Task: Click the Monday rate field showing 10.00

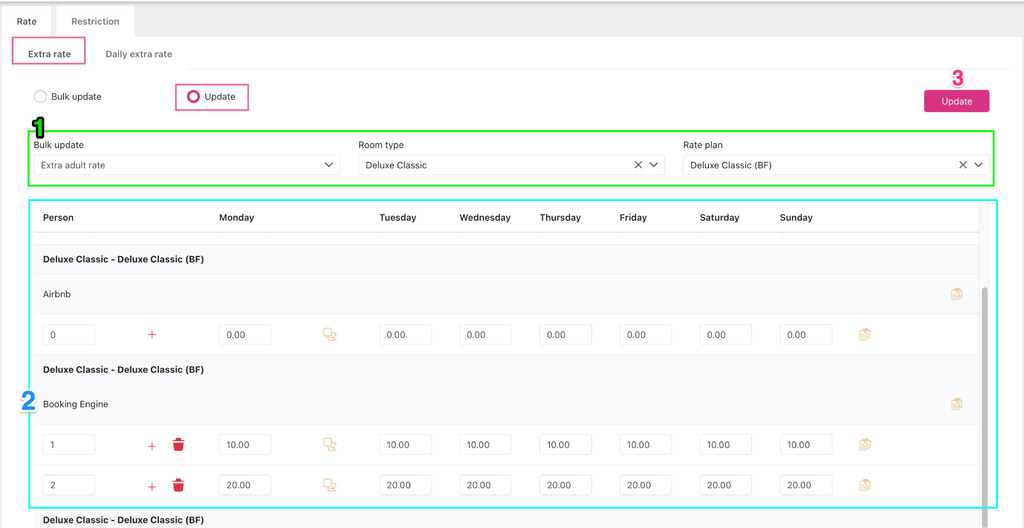Action: tap(245, 445)
